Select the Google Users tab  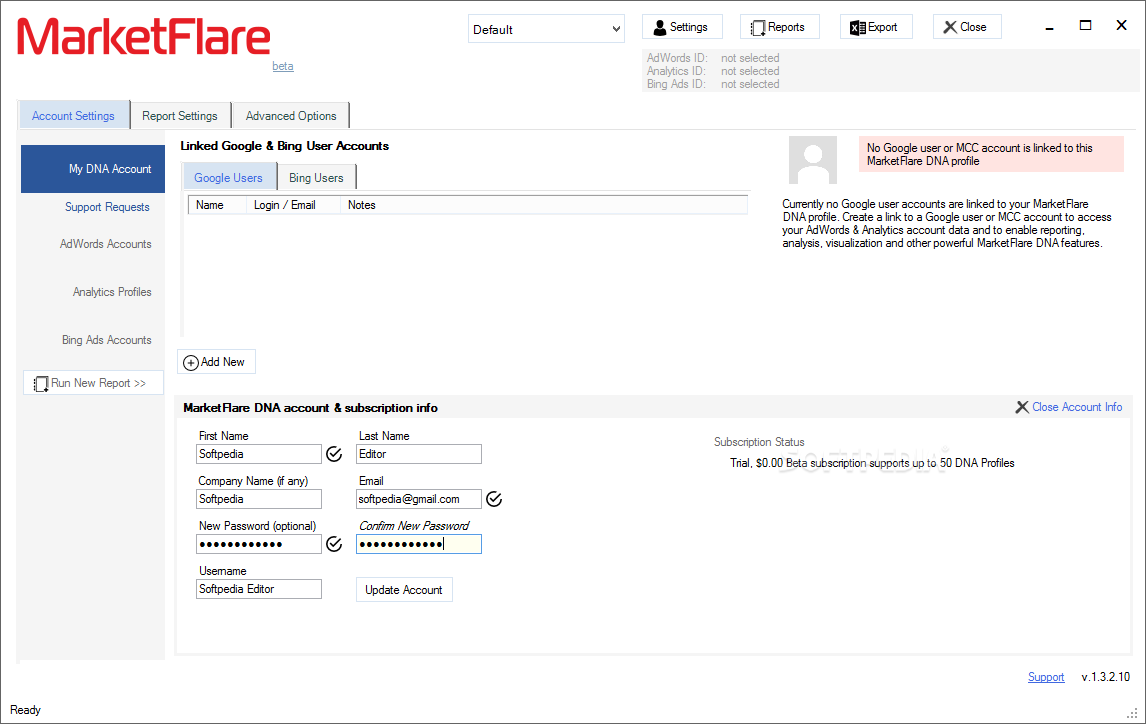click(x=228, y=178)
